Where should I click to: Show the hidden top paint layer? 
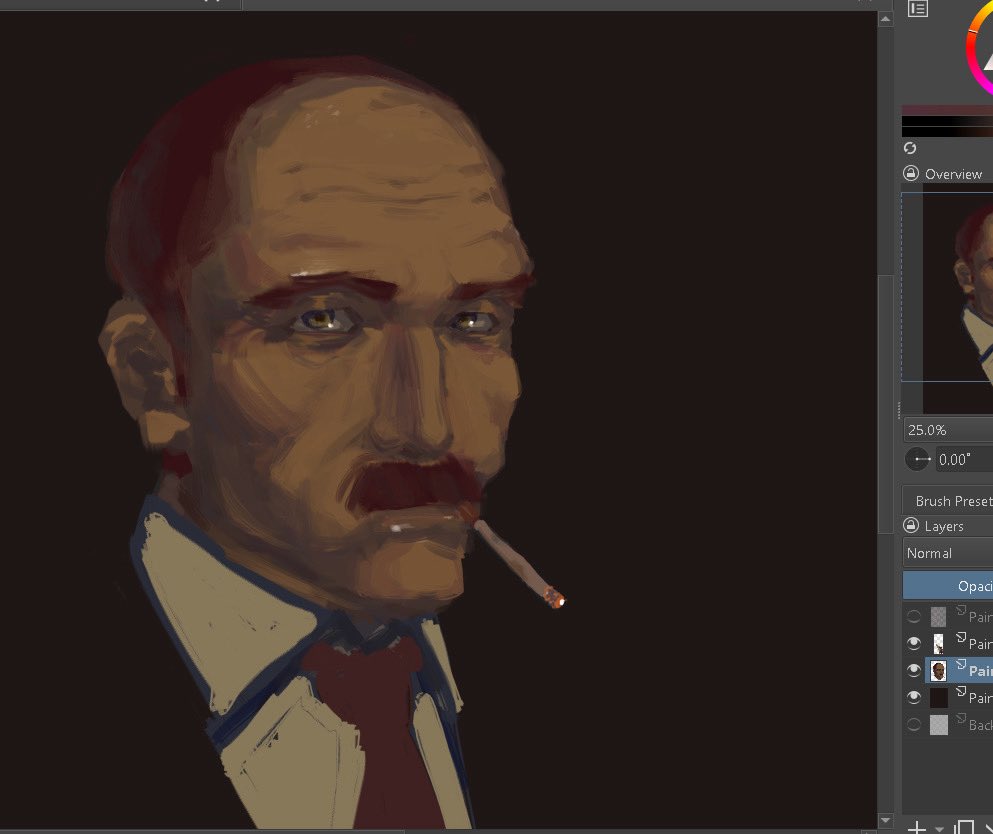(913, 616)
